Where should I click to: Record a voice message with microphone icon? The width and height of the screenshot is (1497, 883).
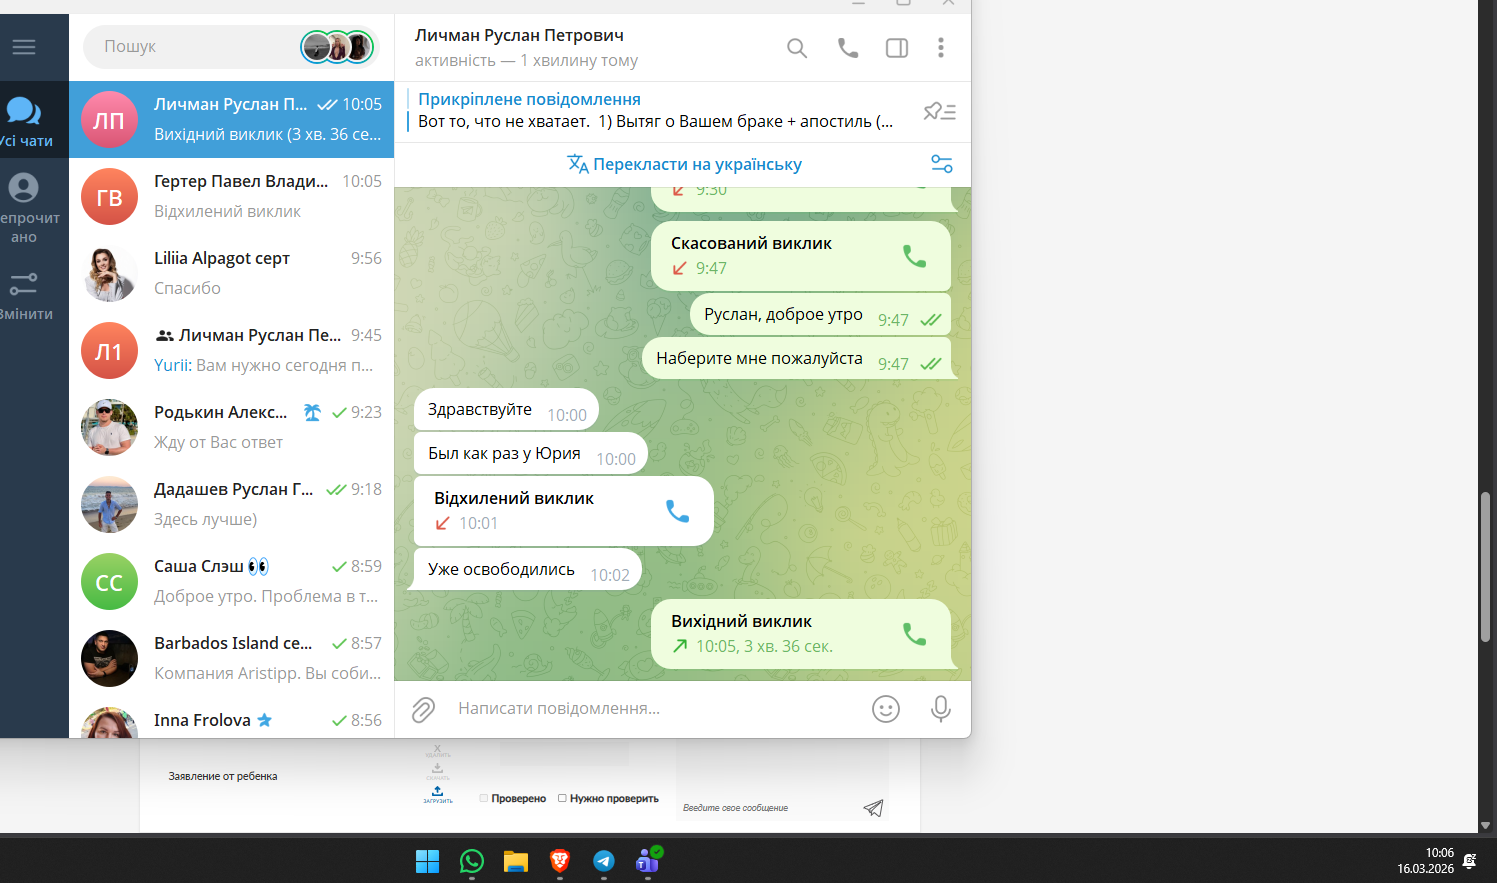pos(940,709)
